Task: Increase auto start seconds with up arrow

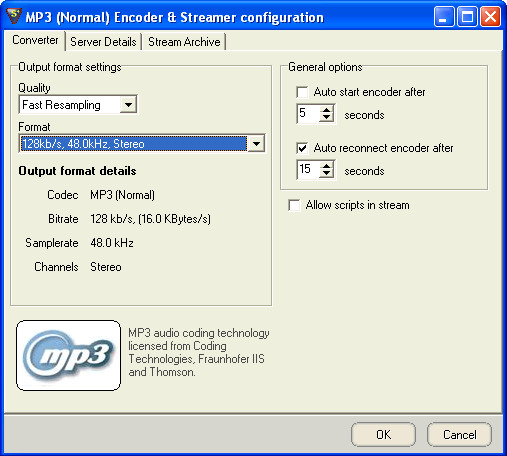Action: [327, 110]
